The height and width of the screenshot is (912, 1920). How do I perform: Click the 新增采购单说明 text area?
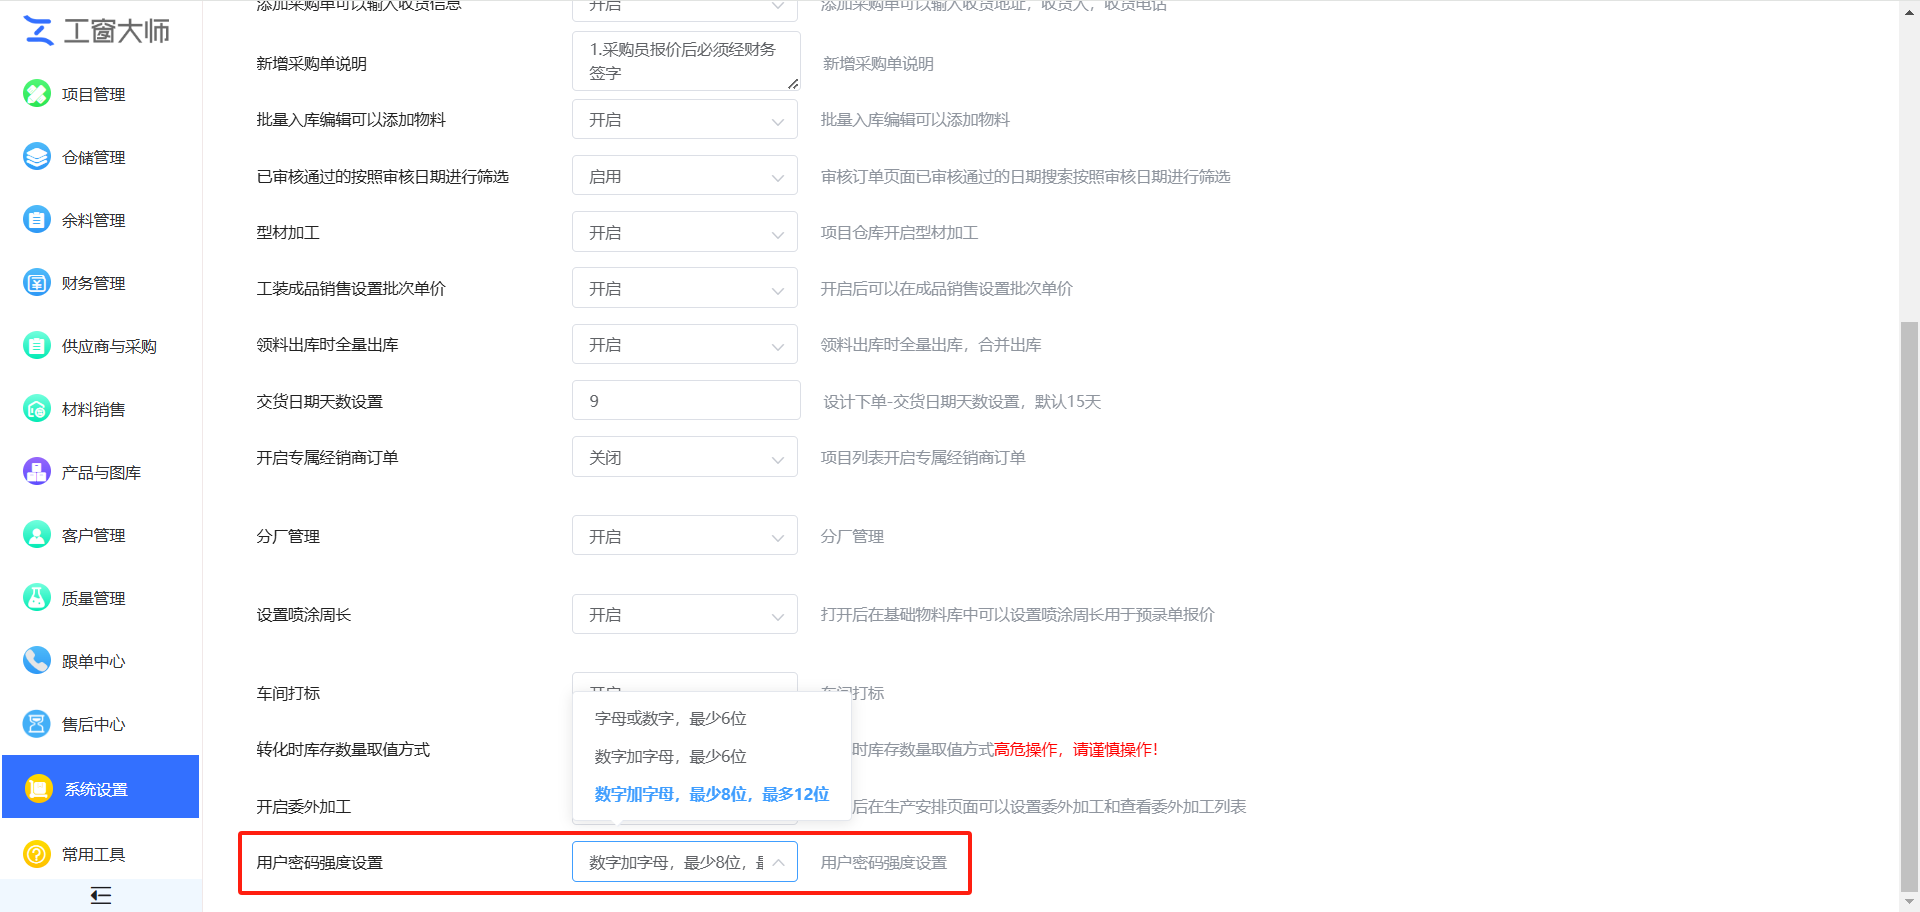(x=686, y=61)
